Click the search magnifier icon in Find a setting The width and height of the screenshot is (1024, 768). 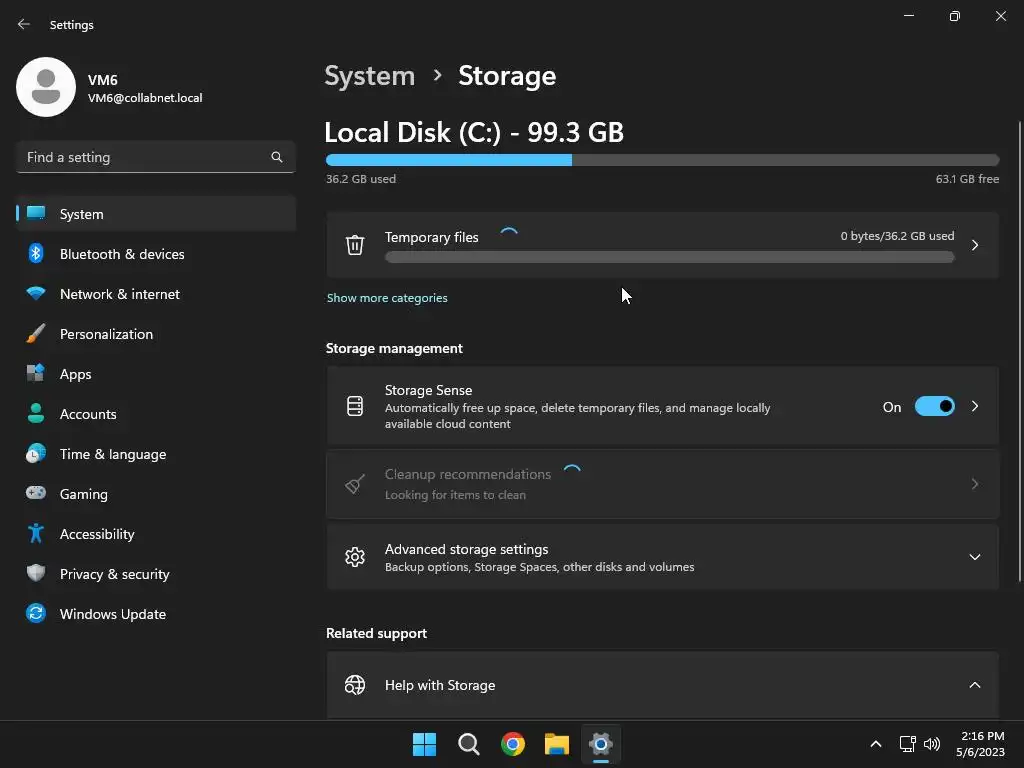point(277,157)
